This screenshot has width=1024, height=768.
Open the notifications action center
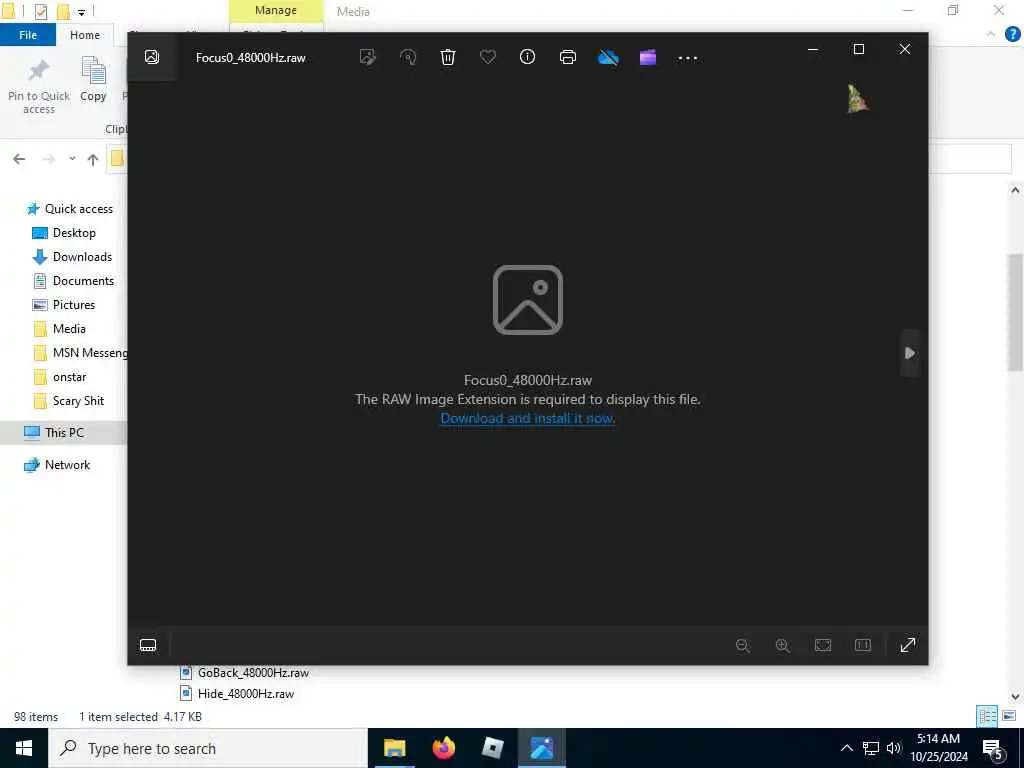(993, 749)
